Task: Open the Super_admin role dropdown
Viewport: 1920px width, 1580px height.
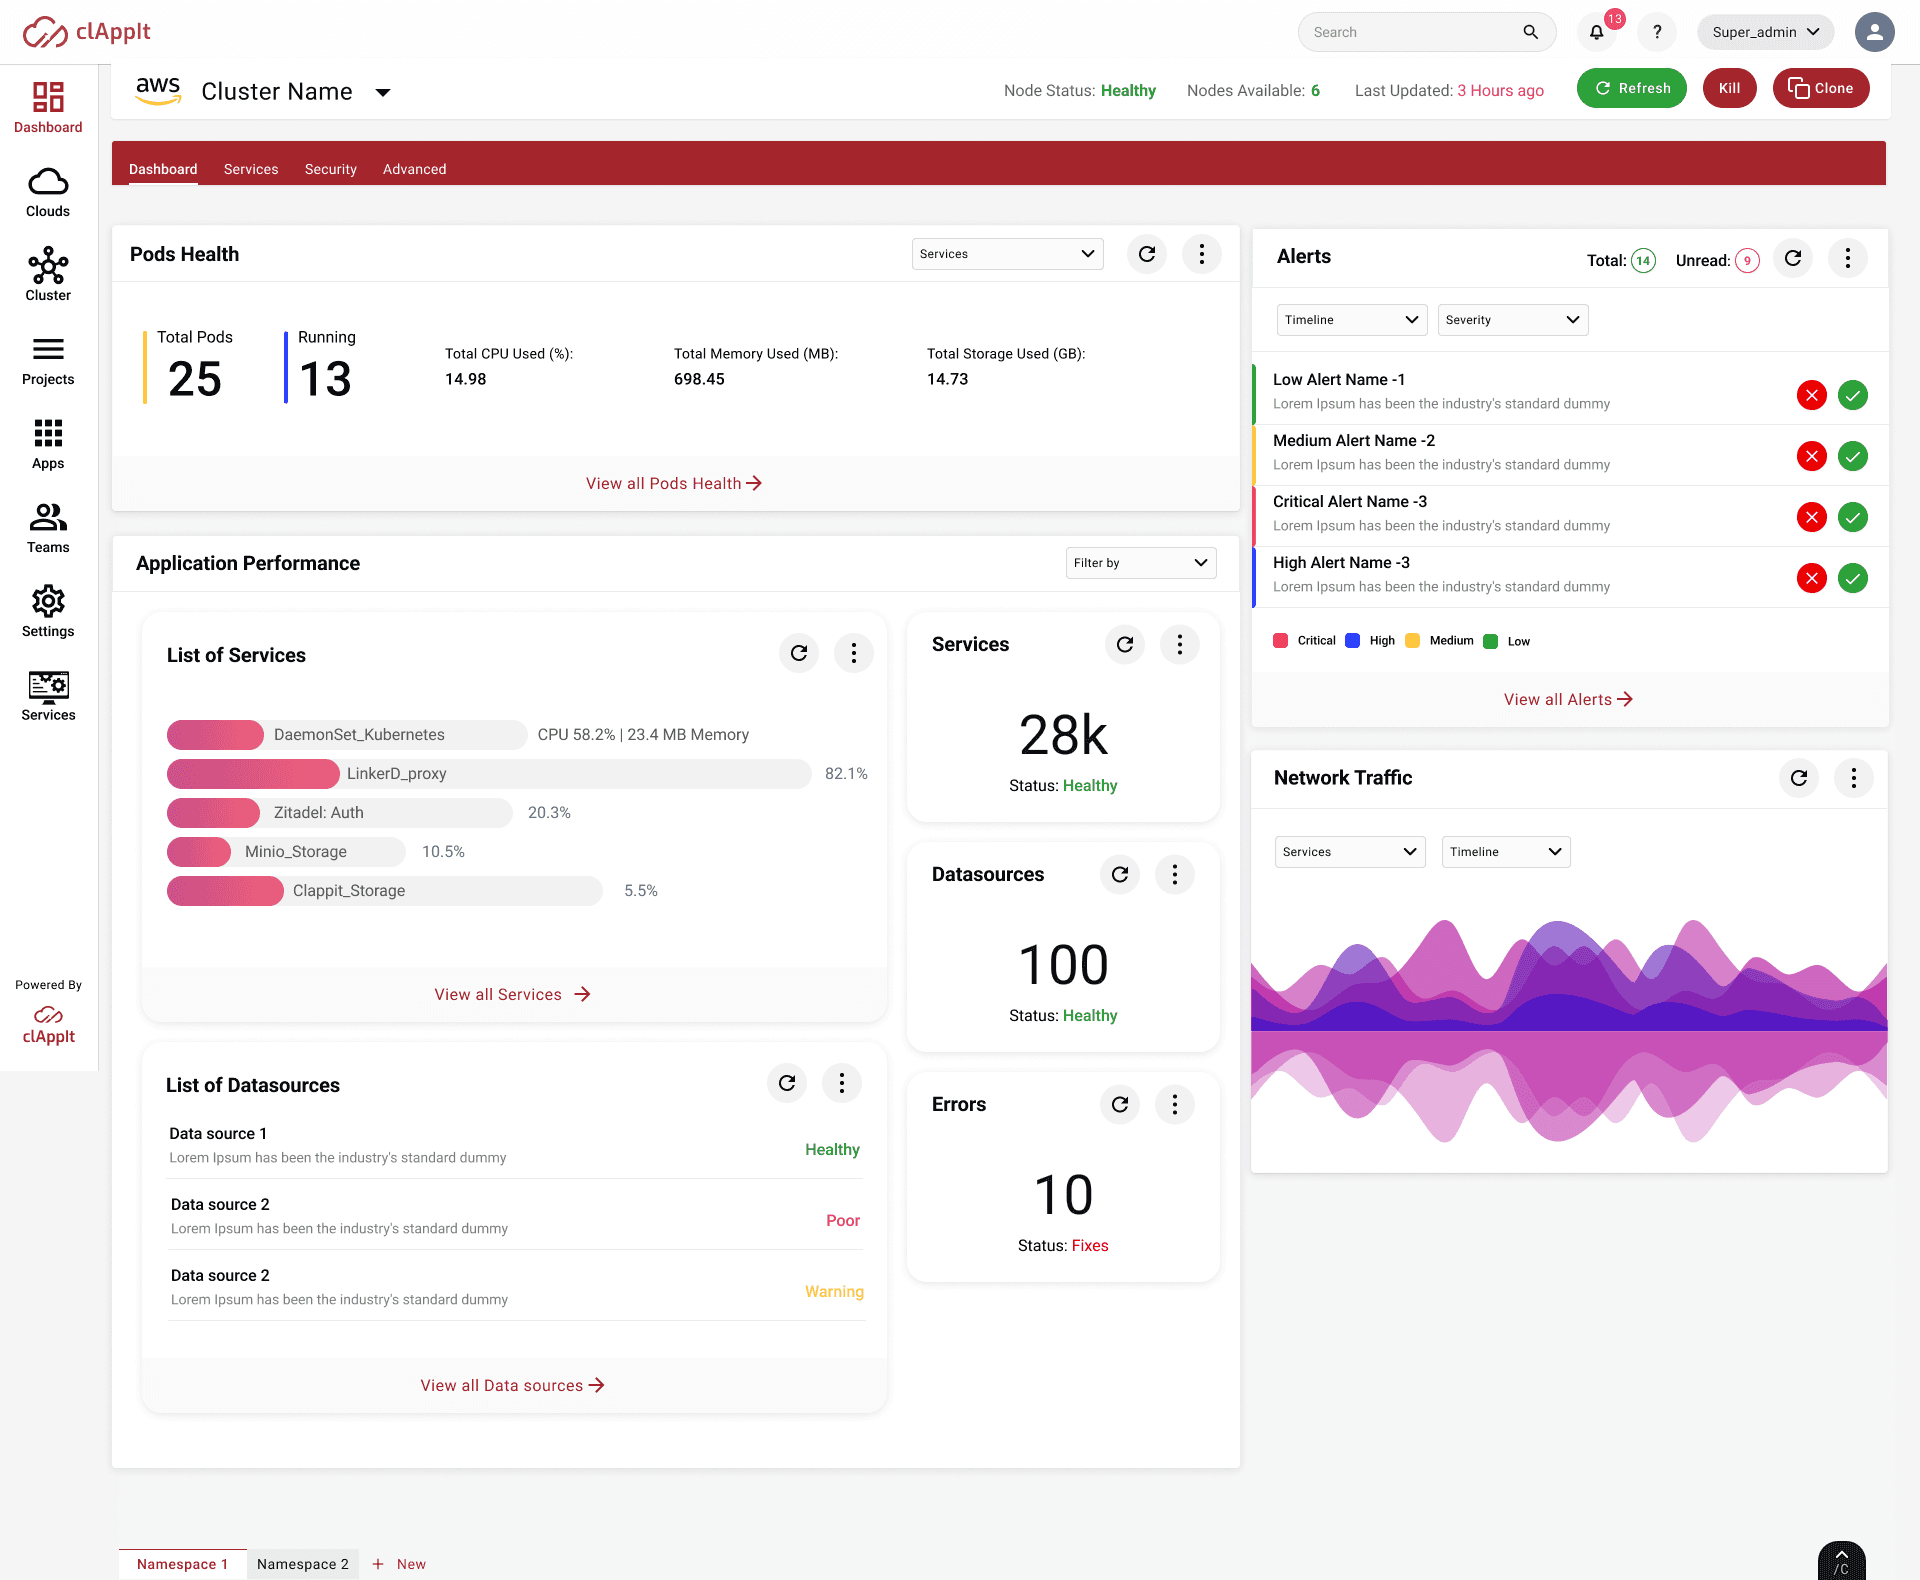Action: 1765,32
